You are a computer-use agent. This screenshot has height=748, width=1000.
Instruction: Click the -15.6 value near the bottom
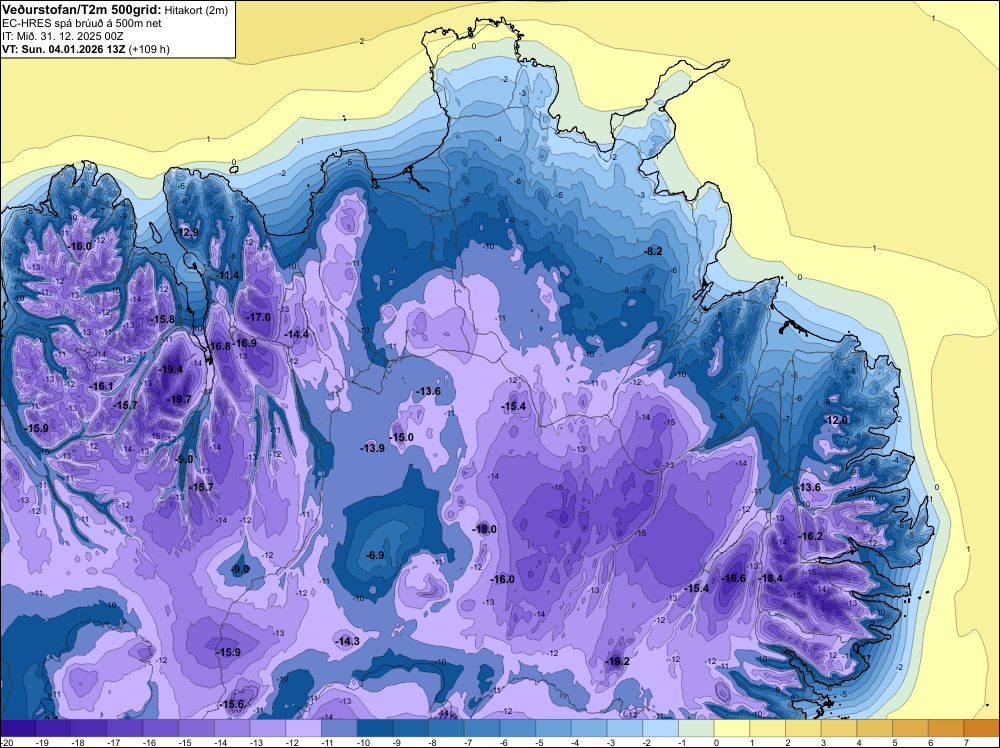232,705
